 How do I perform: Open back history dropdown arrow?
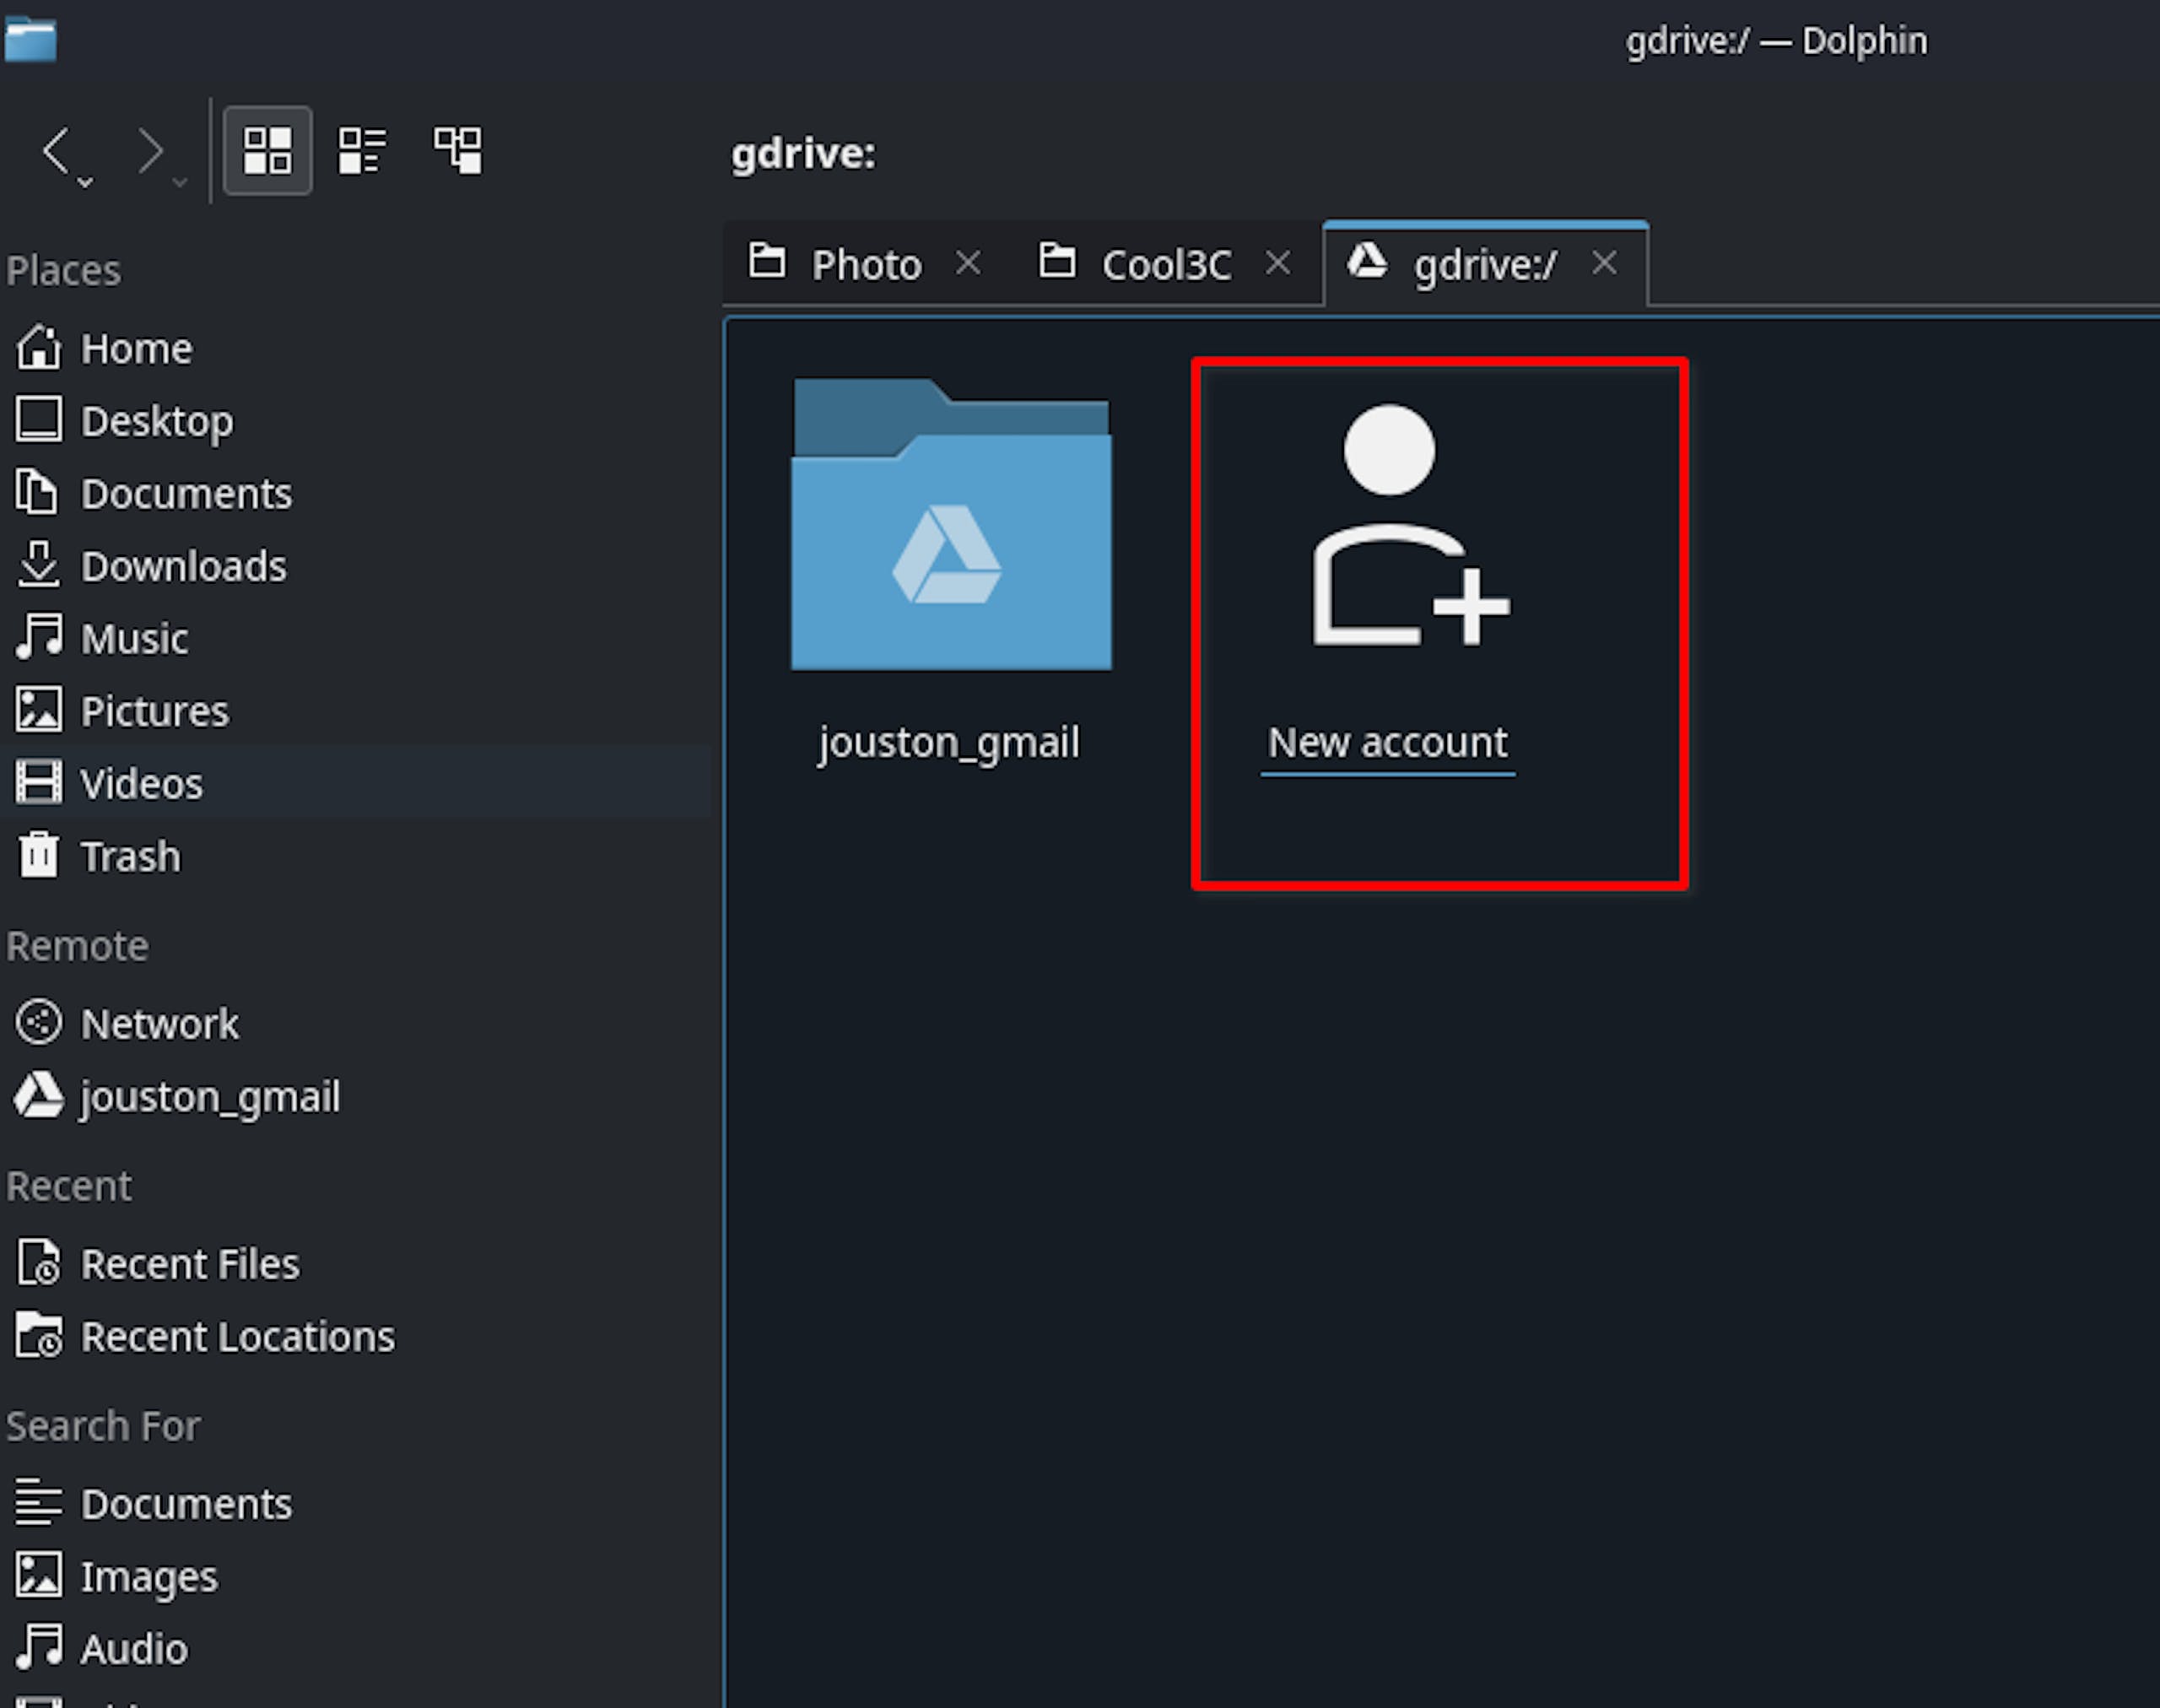point(86,182)
